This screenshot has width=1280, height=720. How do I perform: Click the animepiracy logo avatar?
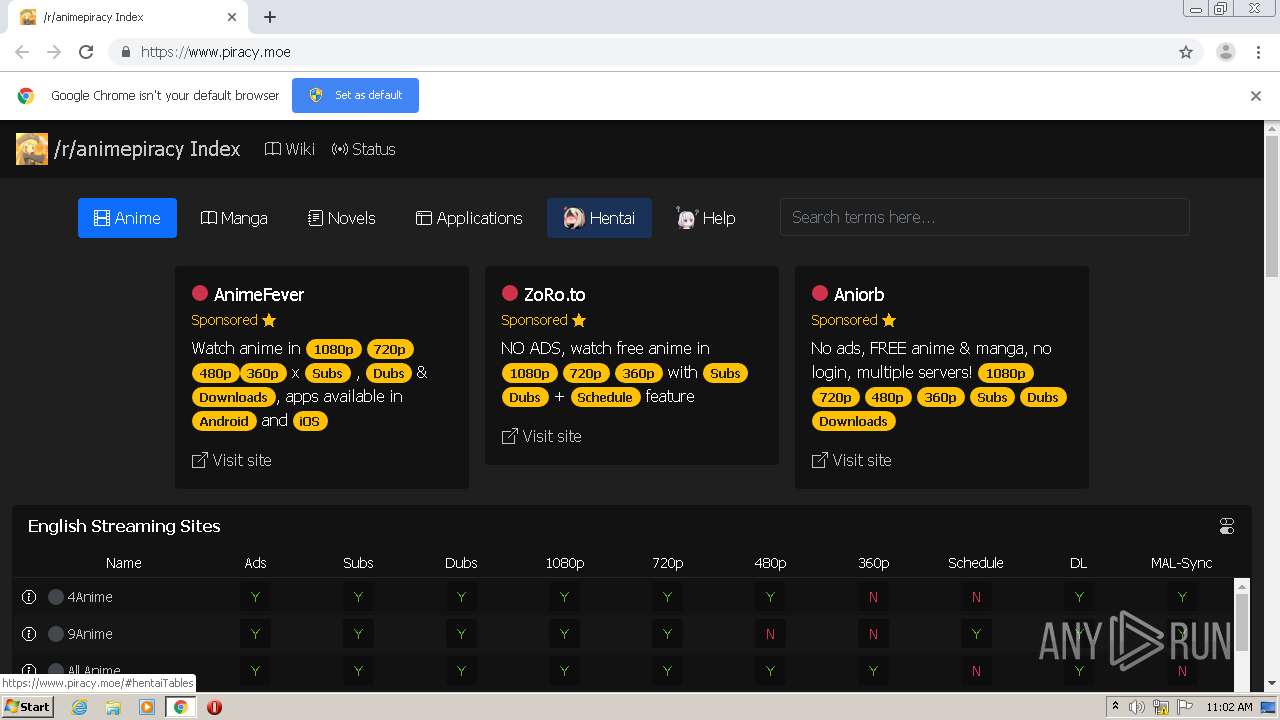(31, 149)
